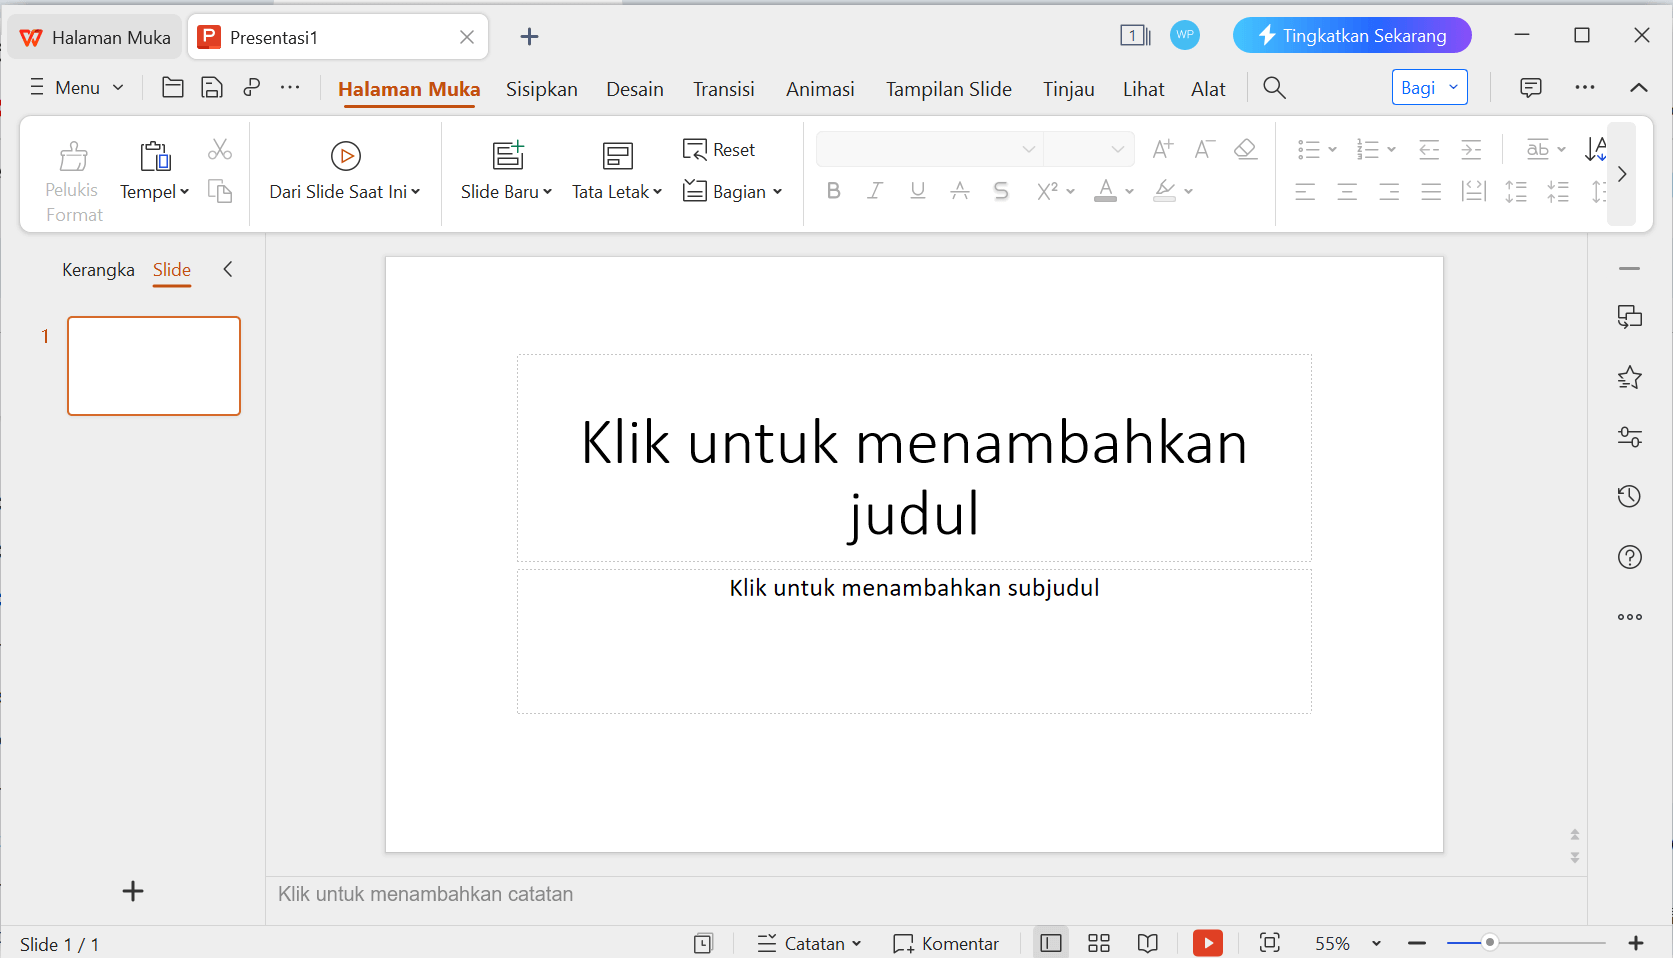Open the help panel on the right sidebar
The image size is (1673, 958).
(1629, 557)
